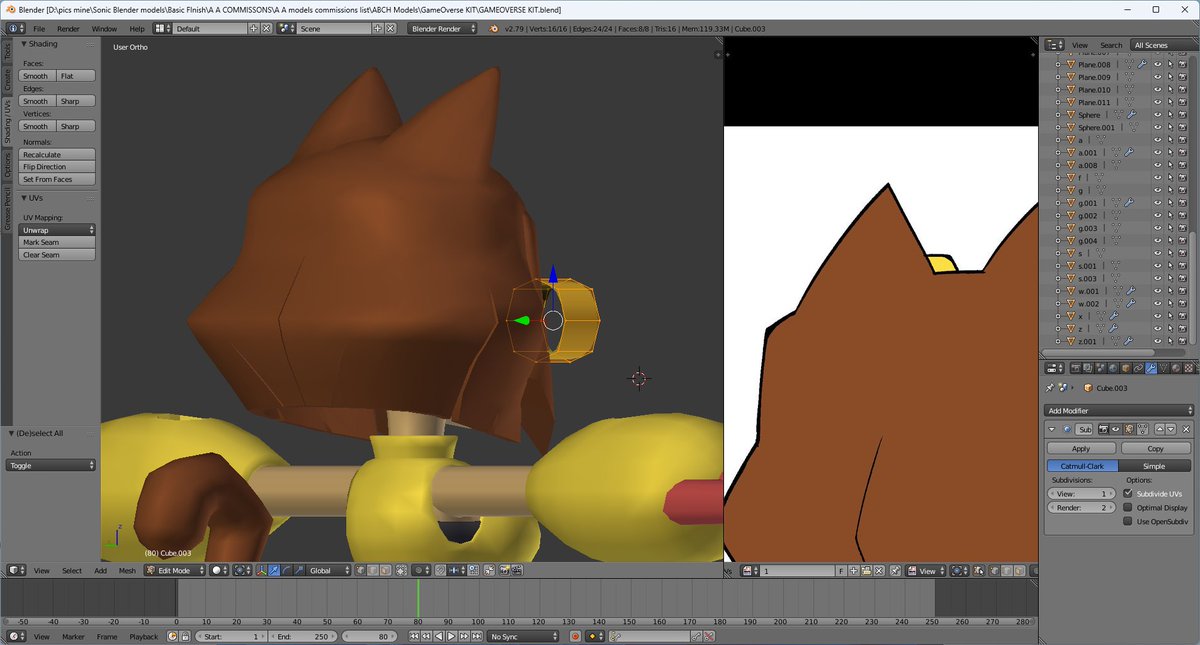Click Apply on the Subsurf modifier

(1081, 448)
